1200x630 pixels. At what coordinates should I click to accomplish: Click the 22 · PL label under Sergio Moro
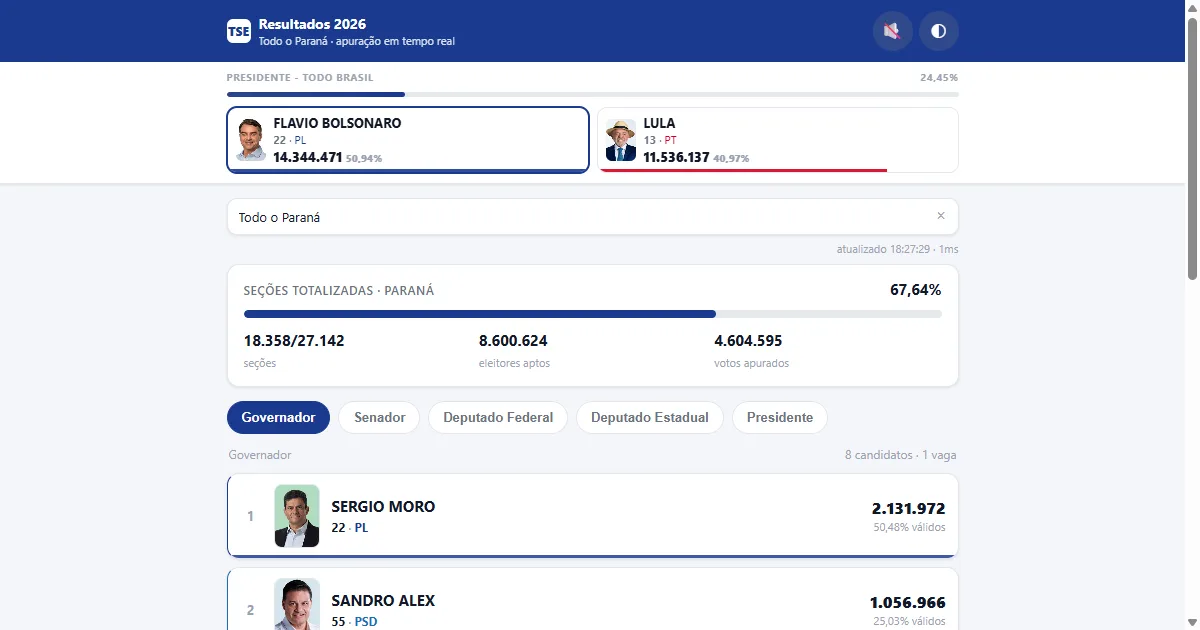click(349, 528)
